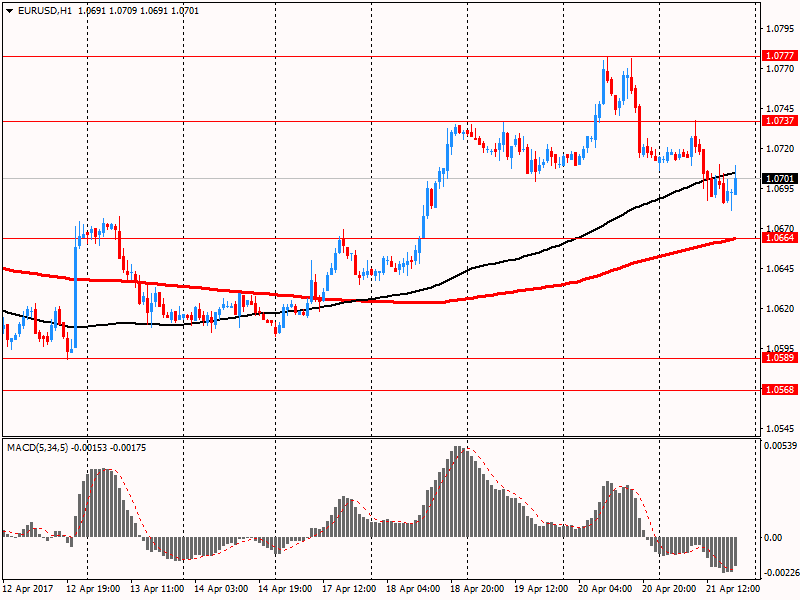Select the 1.0645 price scale value
The height and width of the screenshot is (600, 800).
tap(780, 268)
